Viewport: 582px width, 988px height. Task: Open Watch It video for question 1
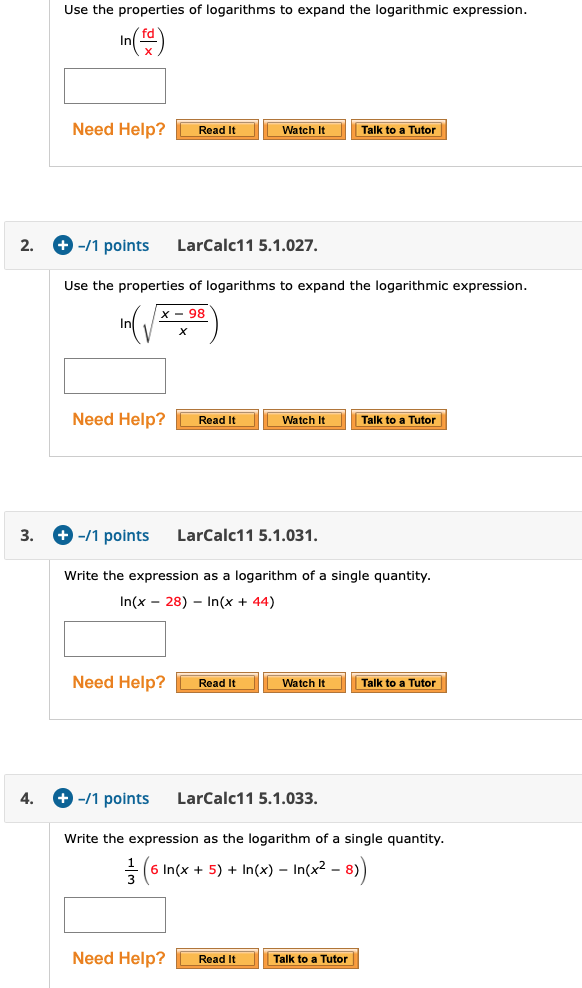pyautogui.click(x=304, y=129)
